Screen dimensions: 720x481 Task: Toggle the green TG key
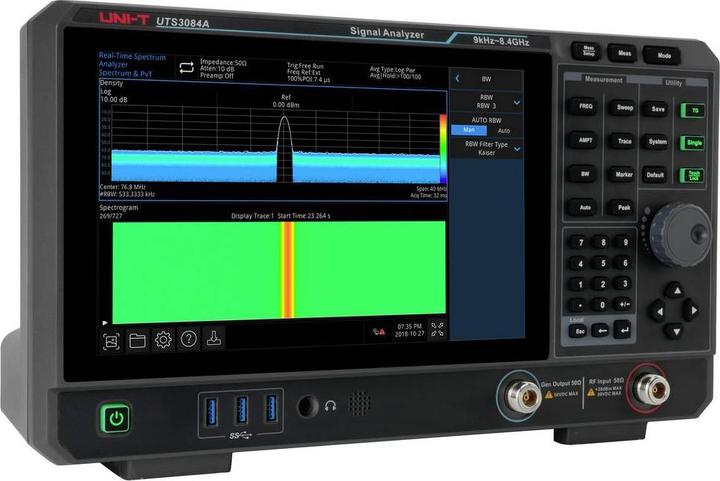pos(693,110)
